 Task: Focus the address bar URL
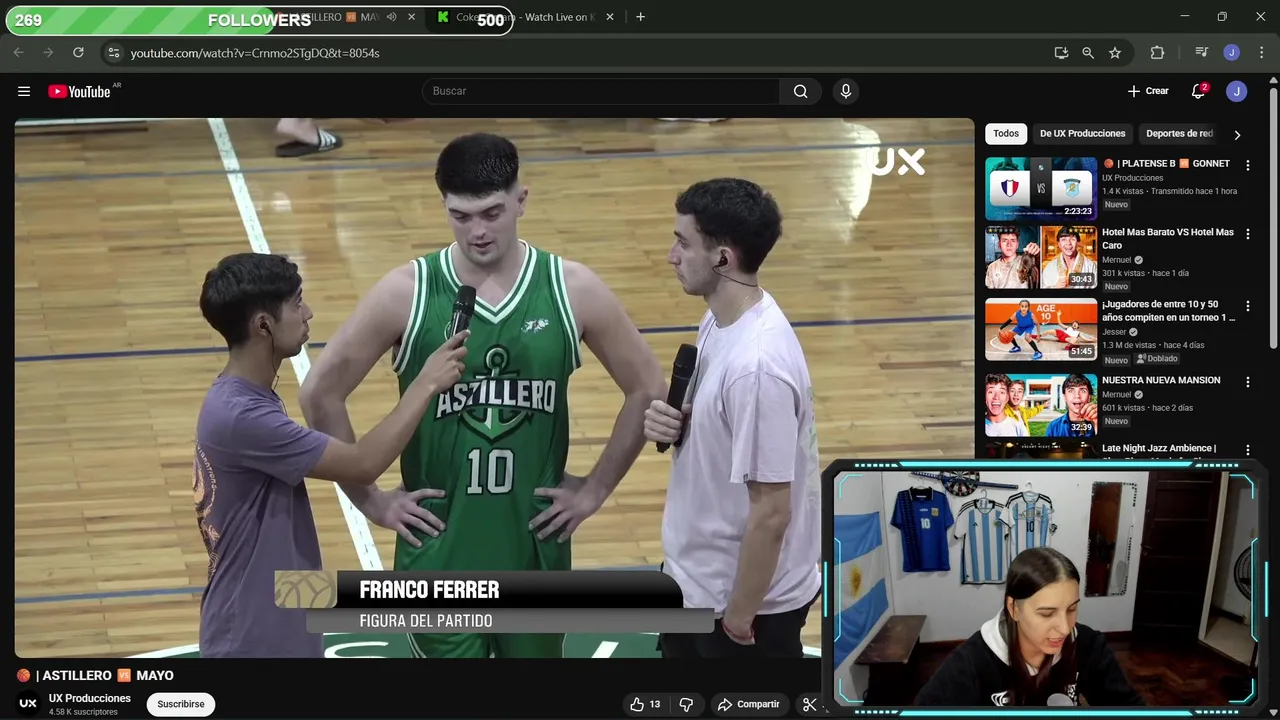[255, 53]
